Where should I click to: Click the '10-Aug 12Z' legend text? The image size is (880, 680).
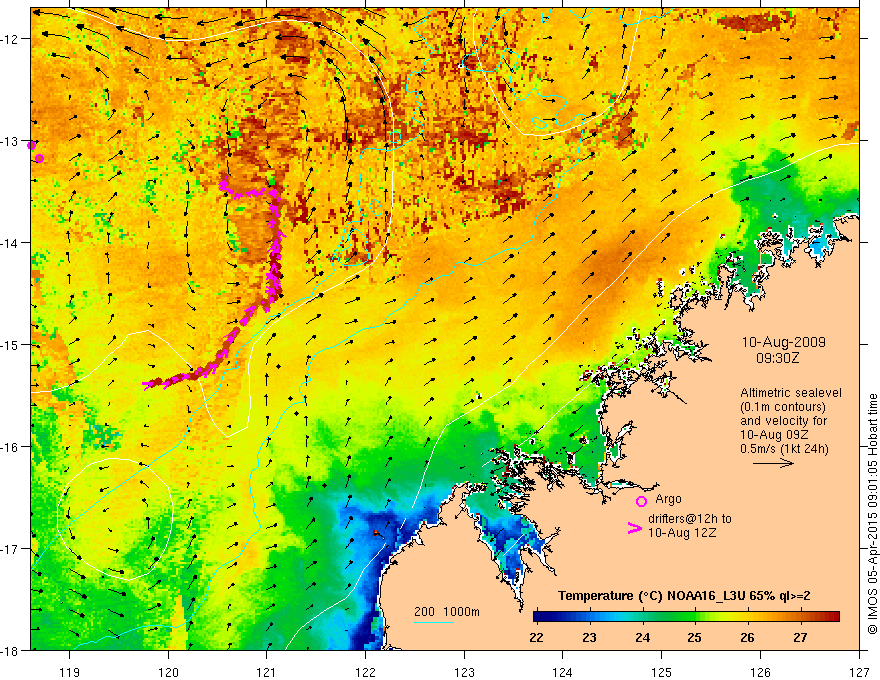(682, 533)
